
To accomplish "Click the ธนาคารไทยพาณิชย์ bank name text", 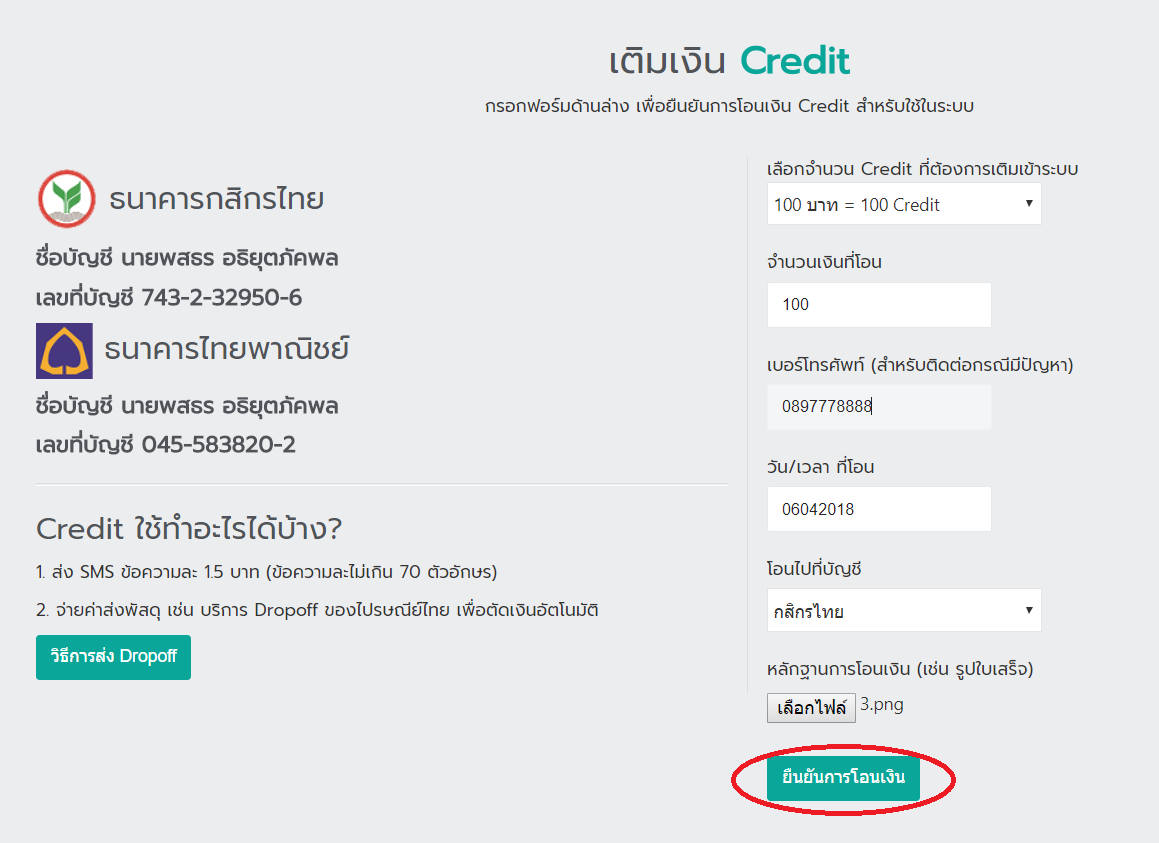I will point(227,350).
